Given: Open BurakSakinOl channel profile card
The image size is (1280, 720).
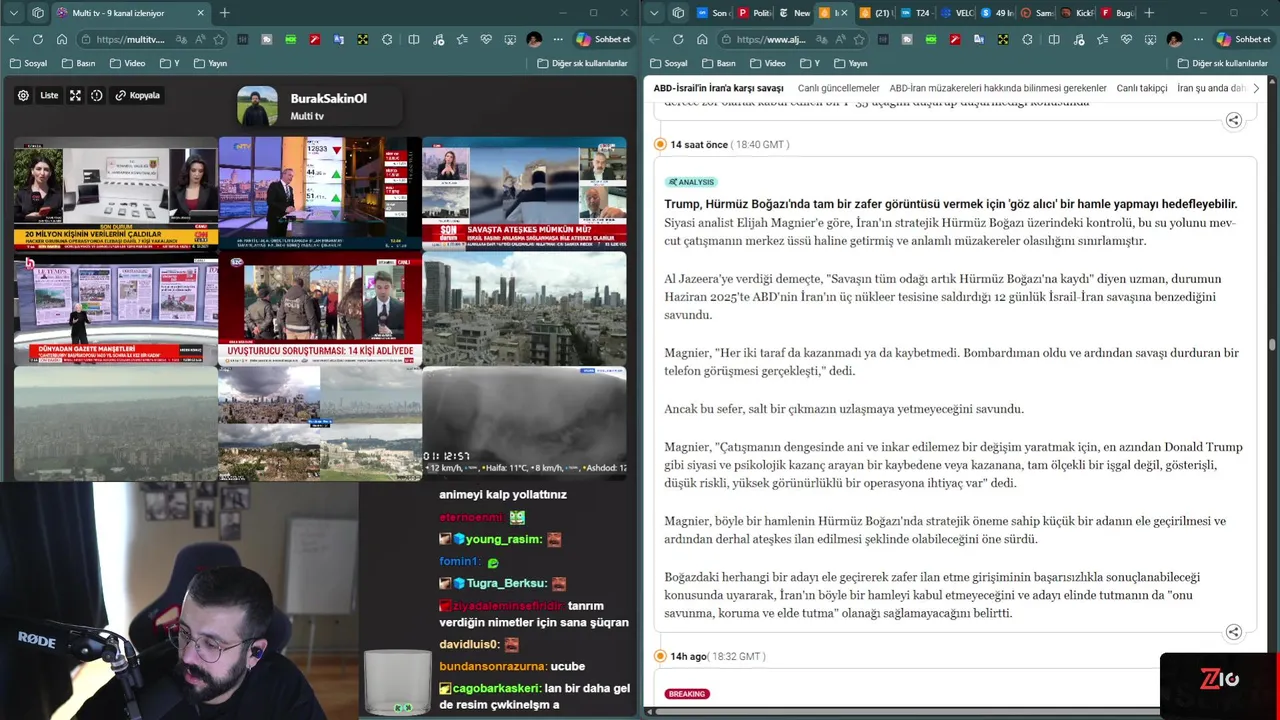Looking at the screenshot, I should [x=318, y=106].
